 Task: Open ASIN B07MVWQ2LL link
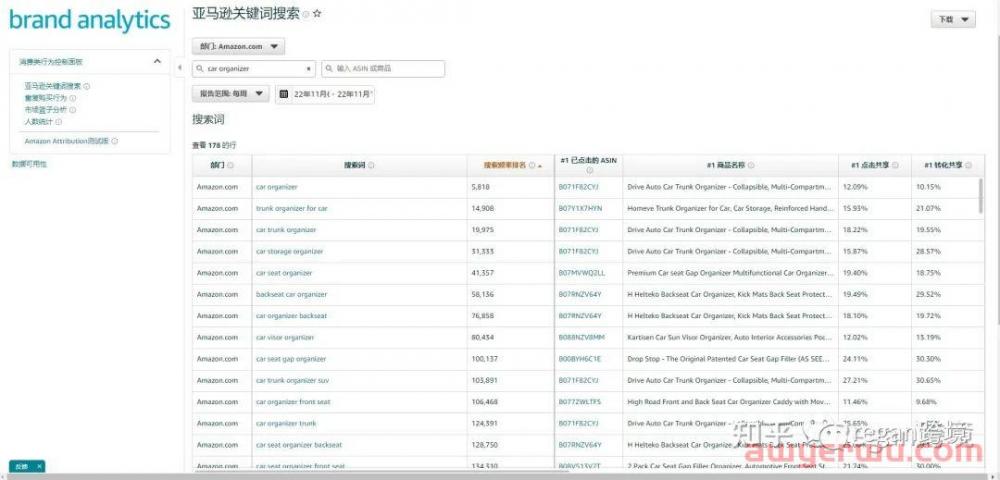[582, 273]
